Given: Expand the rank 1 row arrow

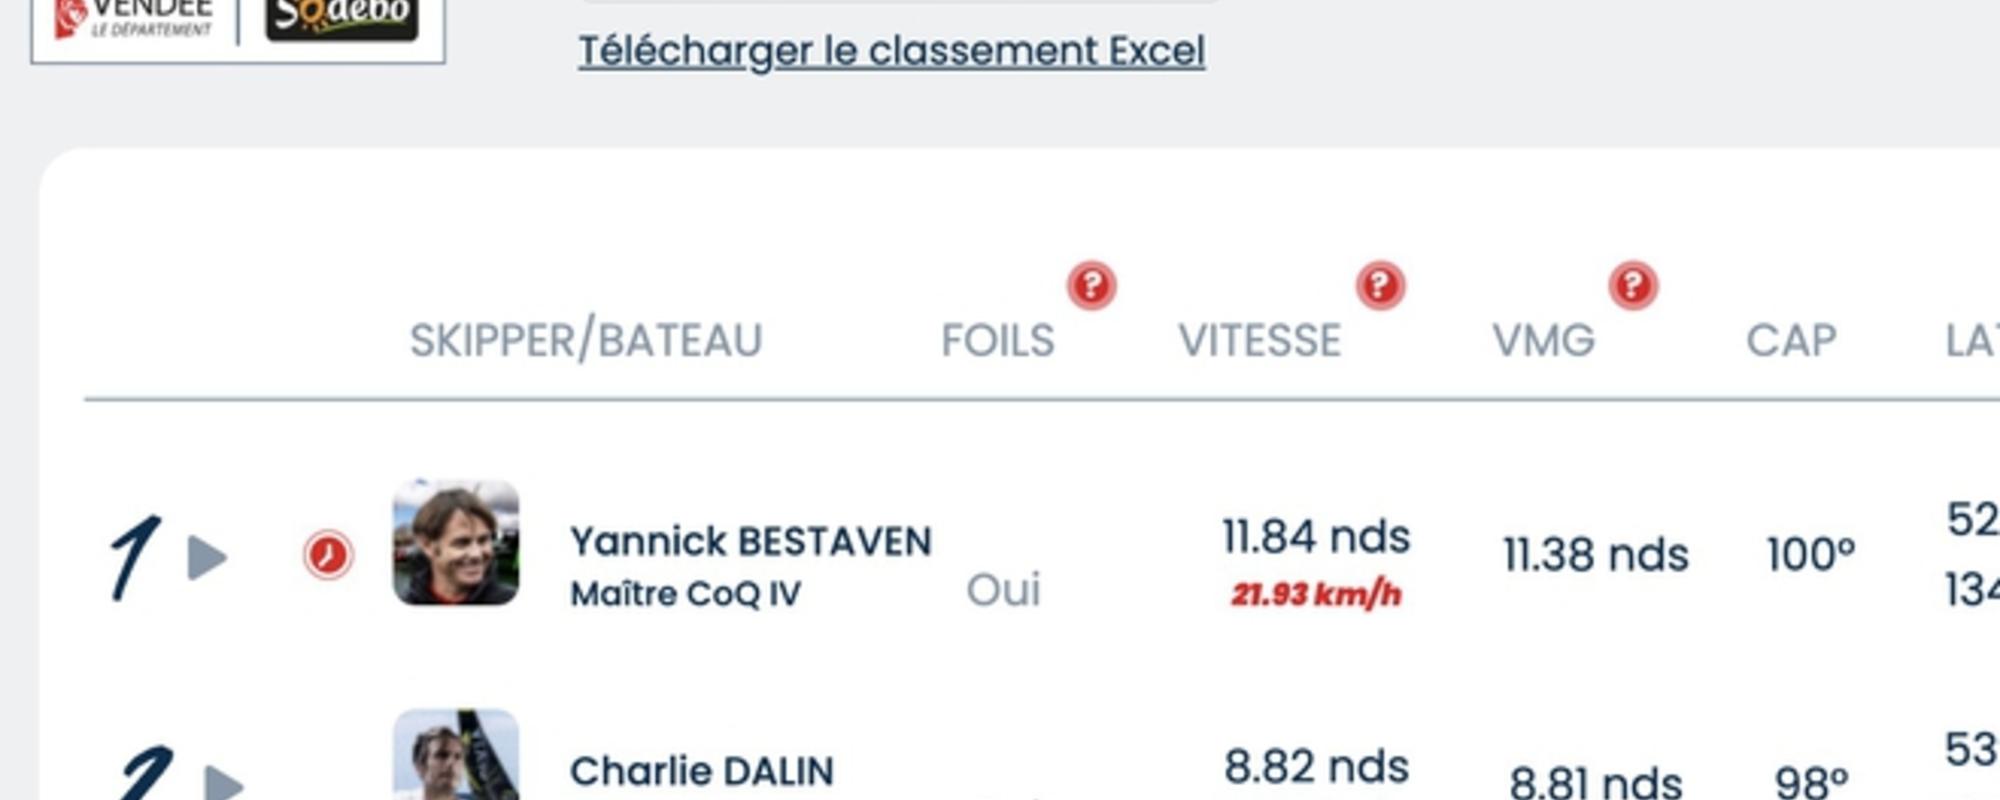Looking at the screenshot, I should coord(207,557).
